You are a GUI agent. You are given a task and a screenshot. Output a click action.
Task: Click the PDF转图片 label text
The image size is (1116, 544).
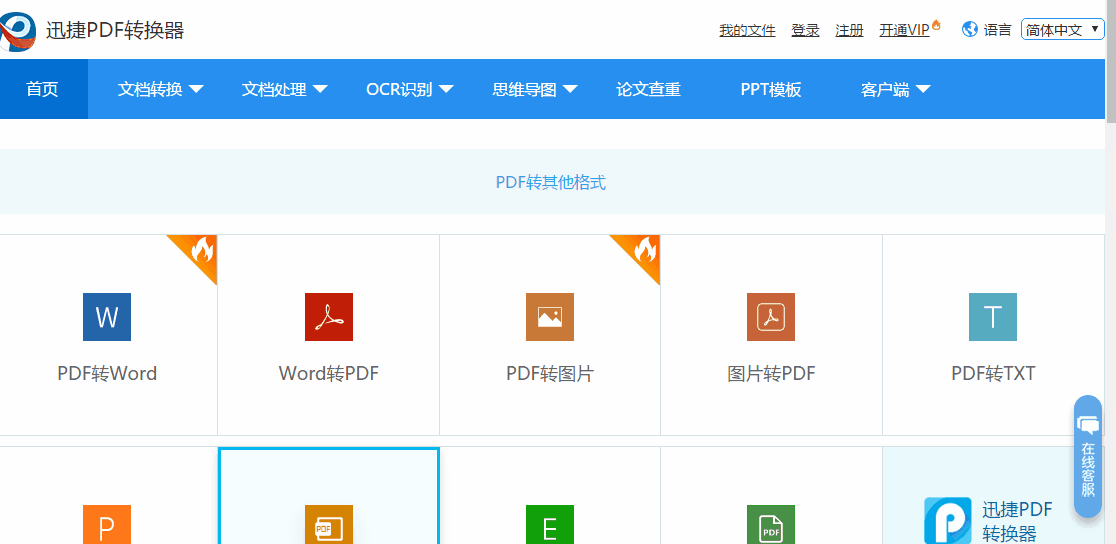coord(550,373)
